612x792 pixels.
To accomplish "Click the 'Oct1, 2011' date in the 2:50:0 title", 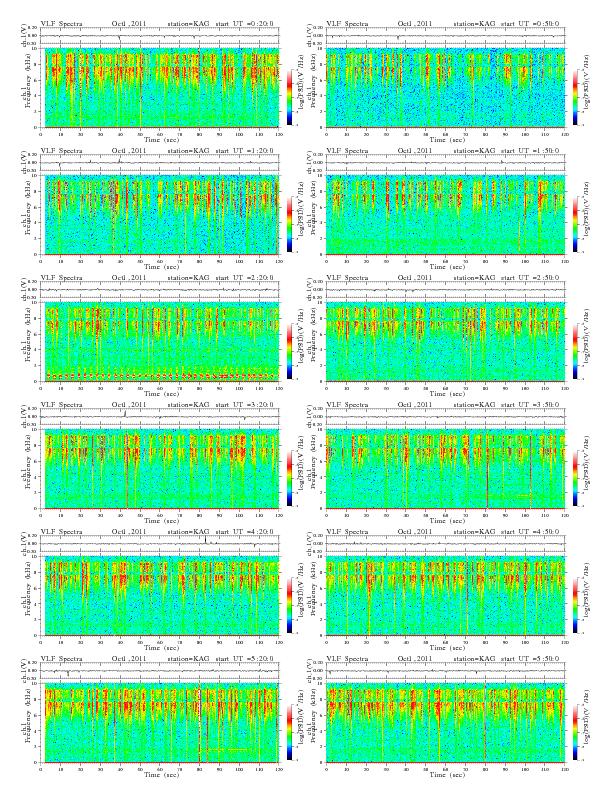I will click(415, 277).
